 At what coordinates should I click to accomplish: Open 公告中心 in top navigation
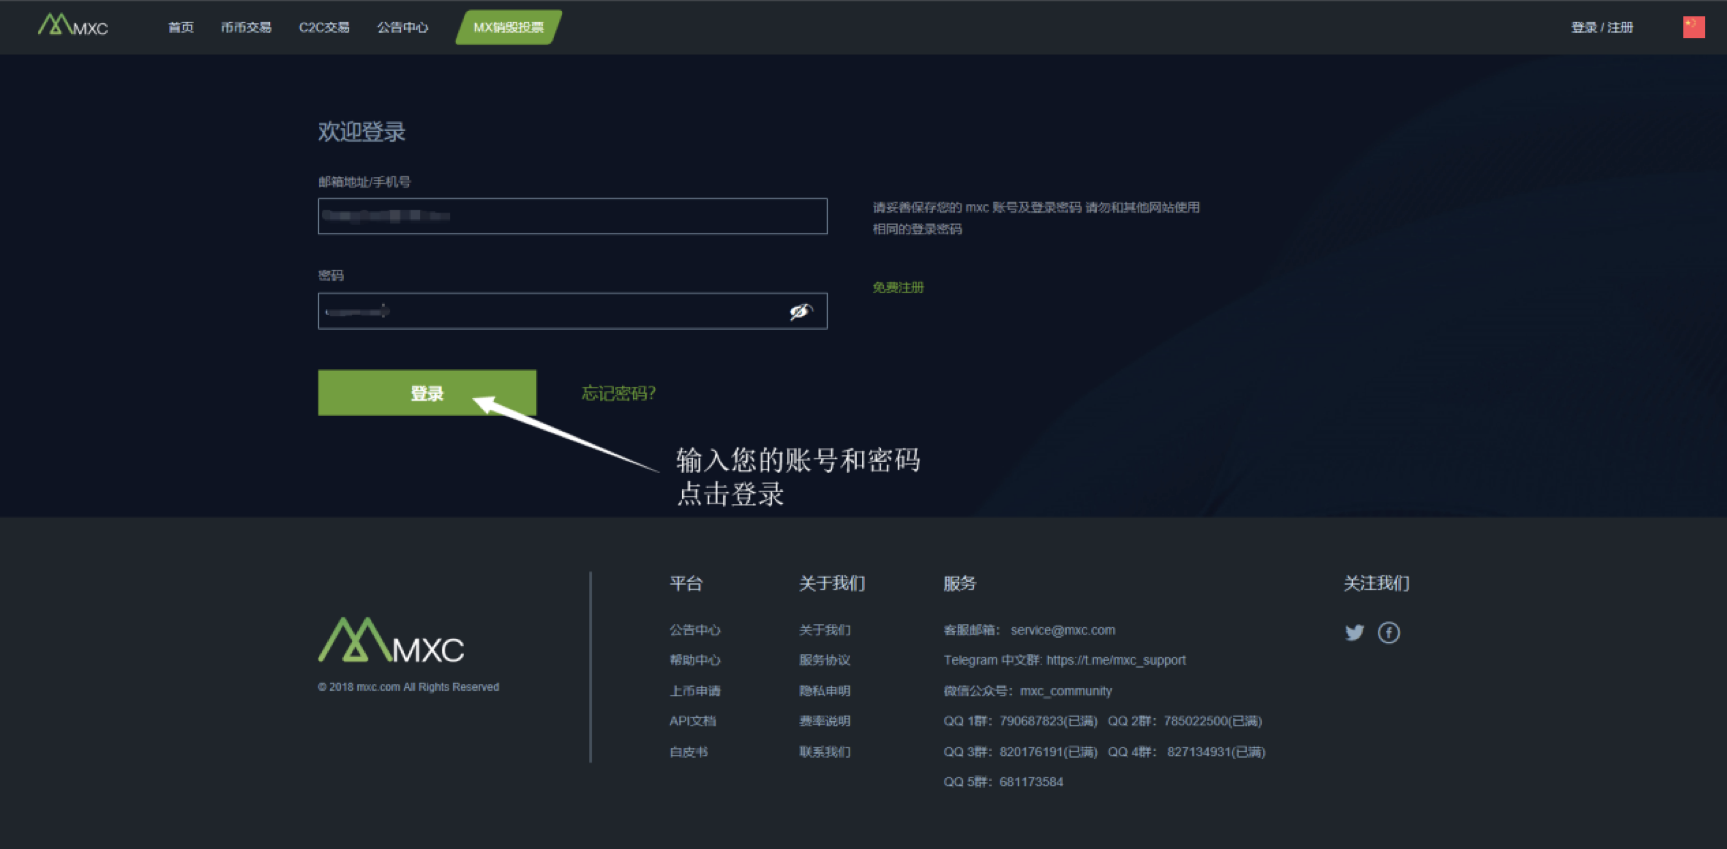(402, 27)
